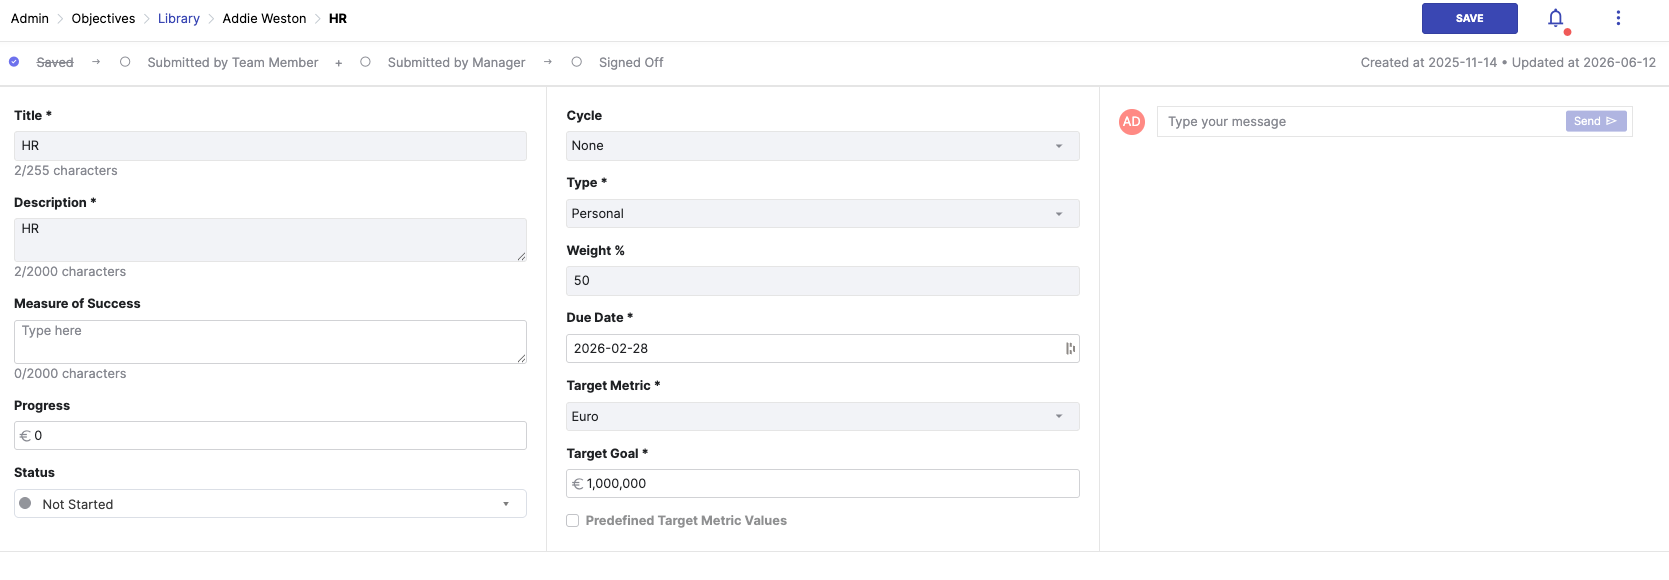
Task: Click the Submitted by Manager label
Action: pos(456,62)
